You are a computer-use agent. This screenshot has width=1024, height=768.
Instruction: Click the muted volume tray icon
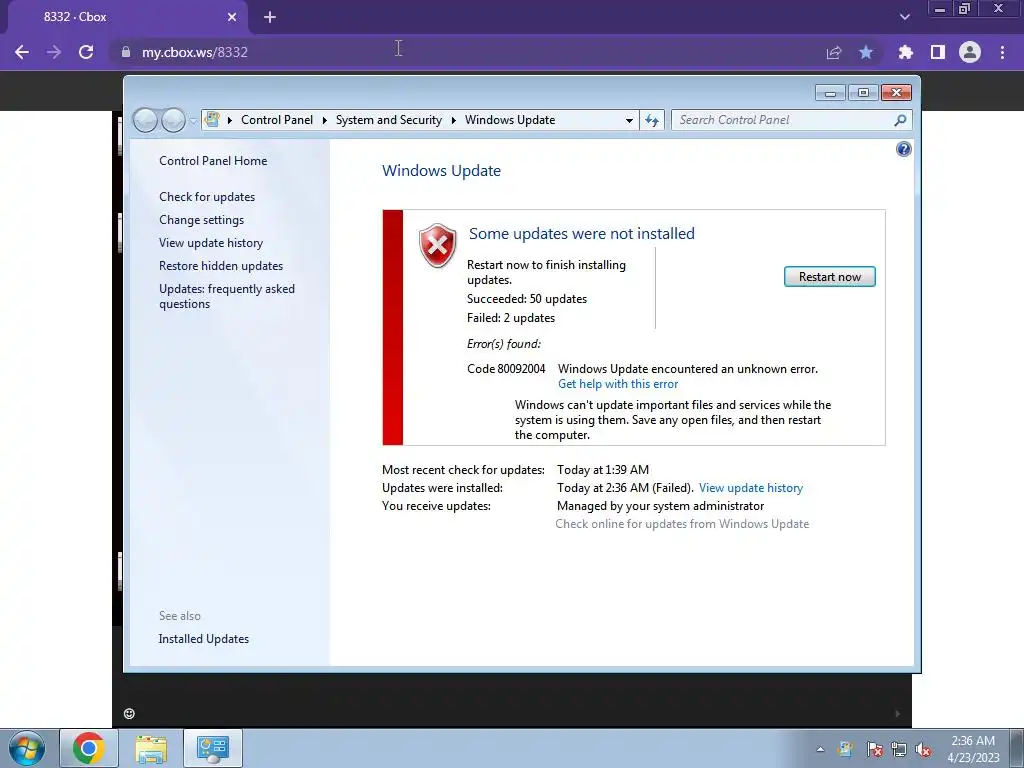(923, 749)
